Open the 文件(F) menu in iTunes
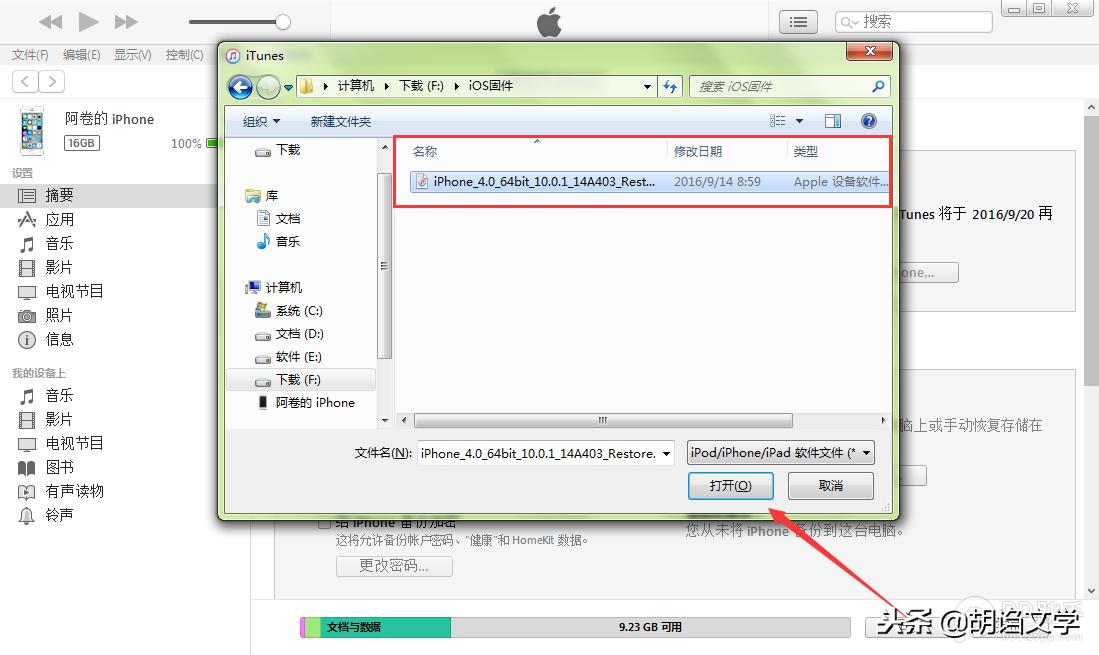This screenshot has height=655, width=1099. (x=30, y=55)
